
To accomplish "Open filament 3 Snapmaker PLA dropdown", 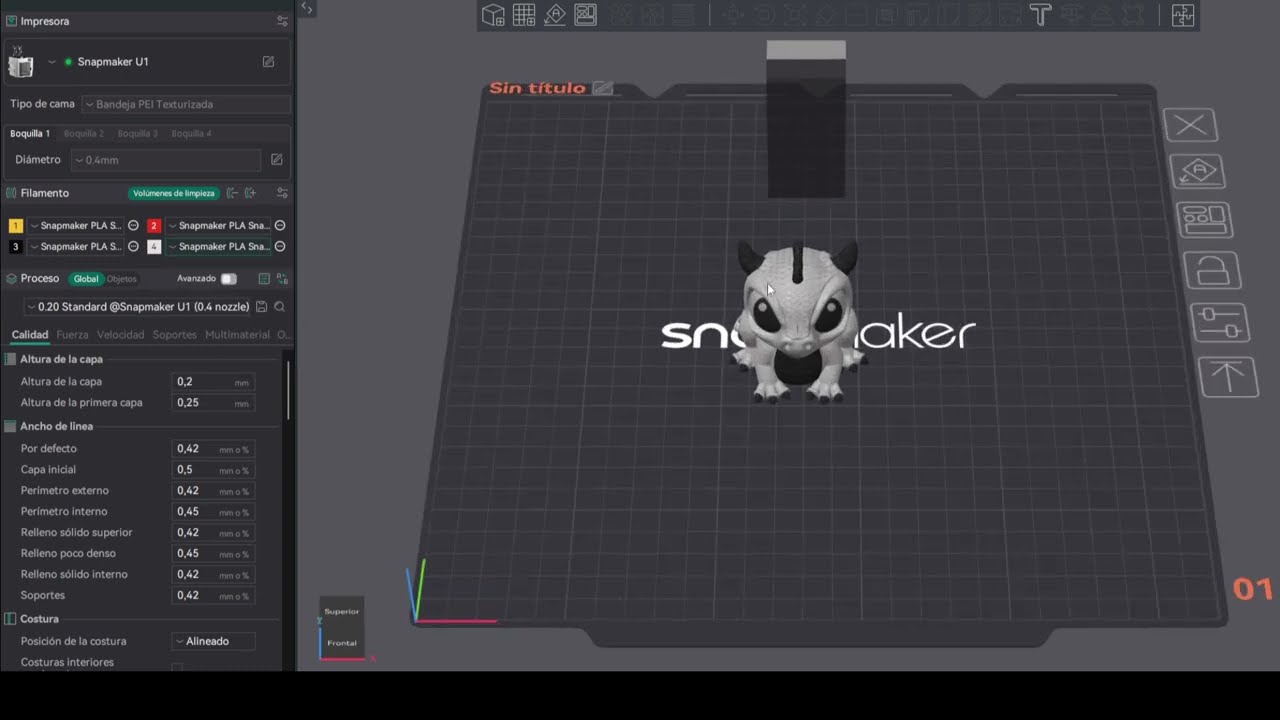I will coord(77,247).
